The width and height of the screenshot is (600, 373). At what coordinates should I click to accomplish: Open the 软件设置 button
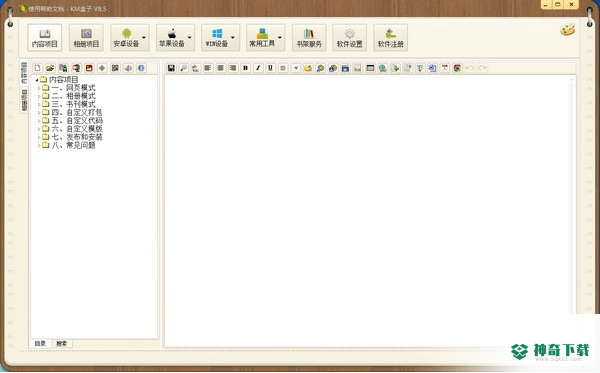pyautogui.click(x=349, y=37)
